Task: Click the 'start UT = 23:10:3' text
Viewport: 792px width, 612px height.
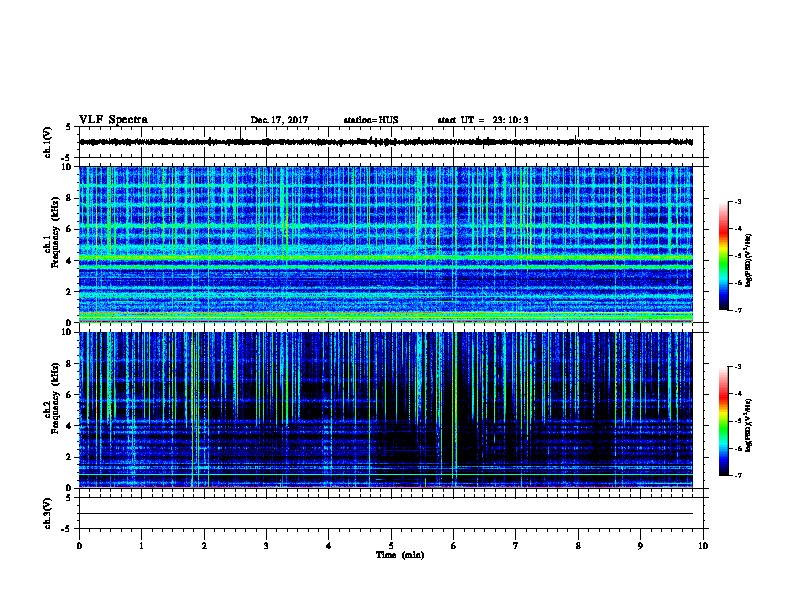Action: point(483,120)
